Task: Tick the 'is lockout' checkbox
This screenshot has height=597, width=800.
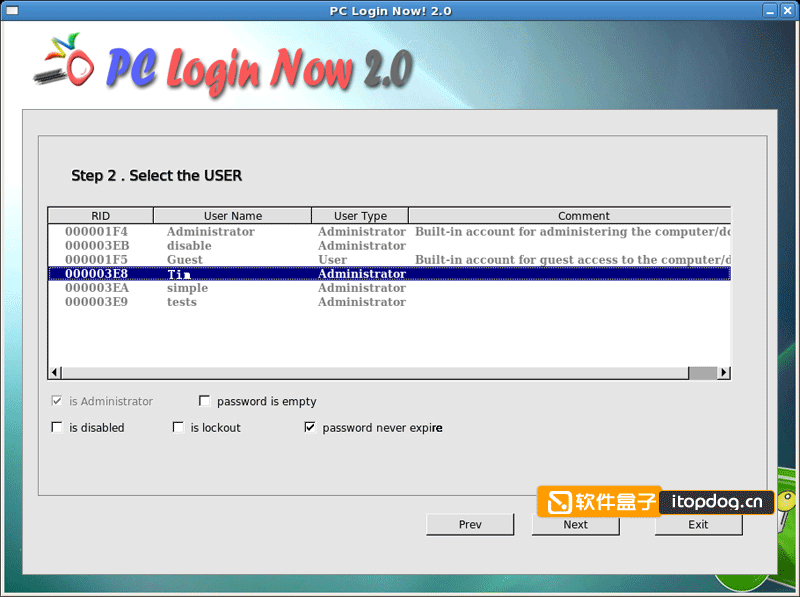Action: (x=178, y=427)
